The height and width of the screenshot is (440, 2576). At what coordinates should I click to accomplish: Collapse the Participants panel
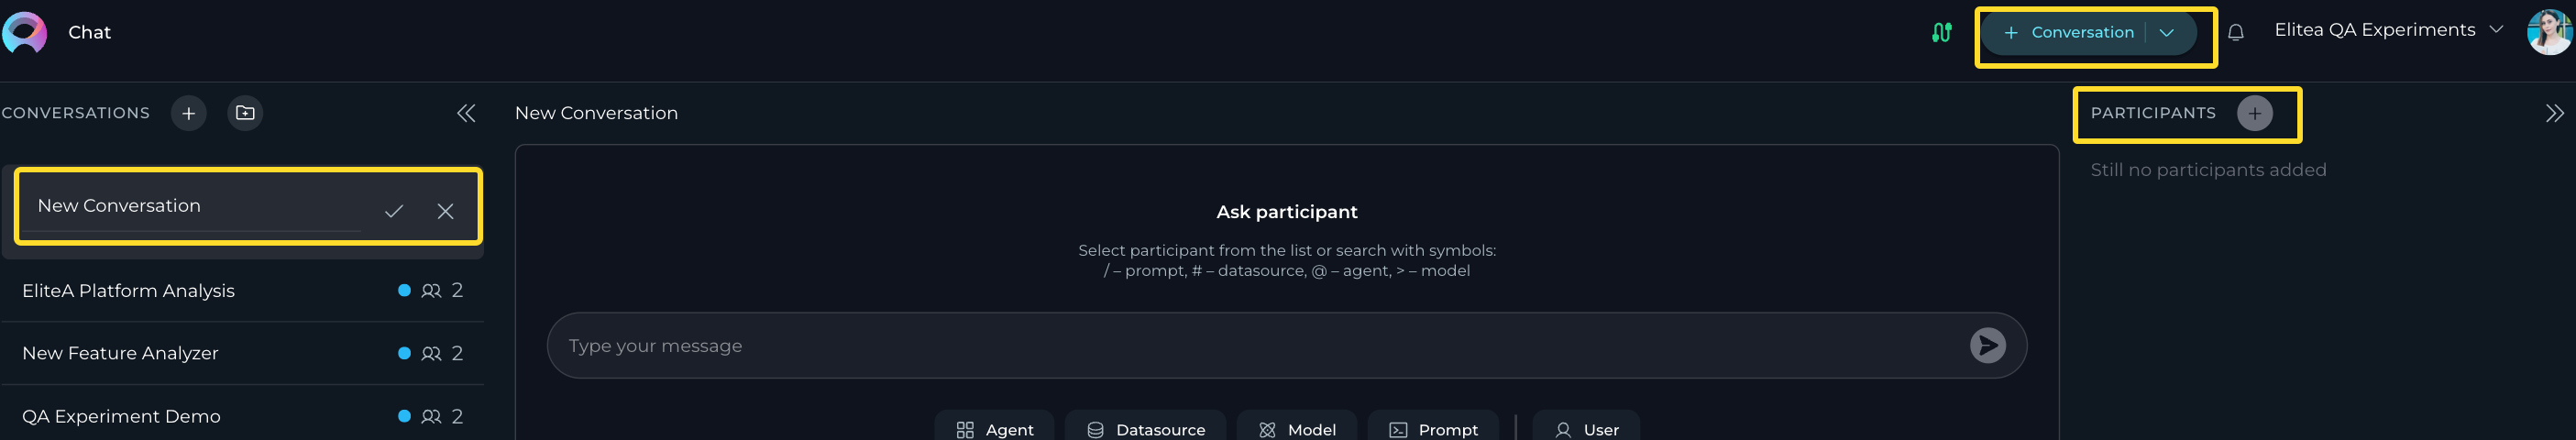pos(2554,113)
